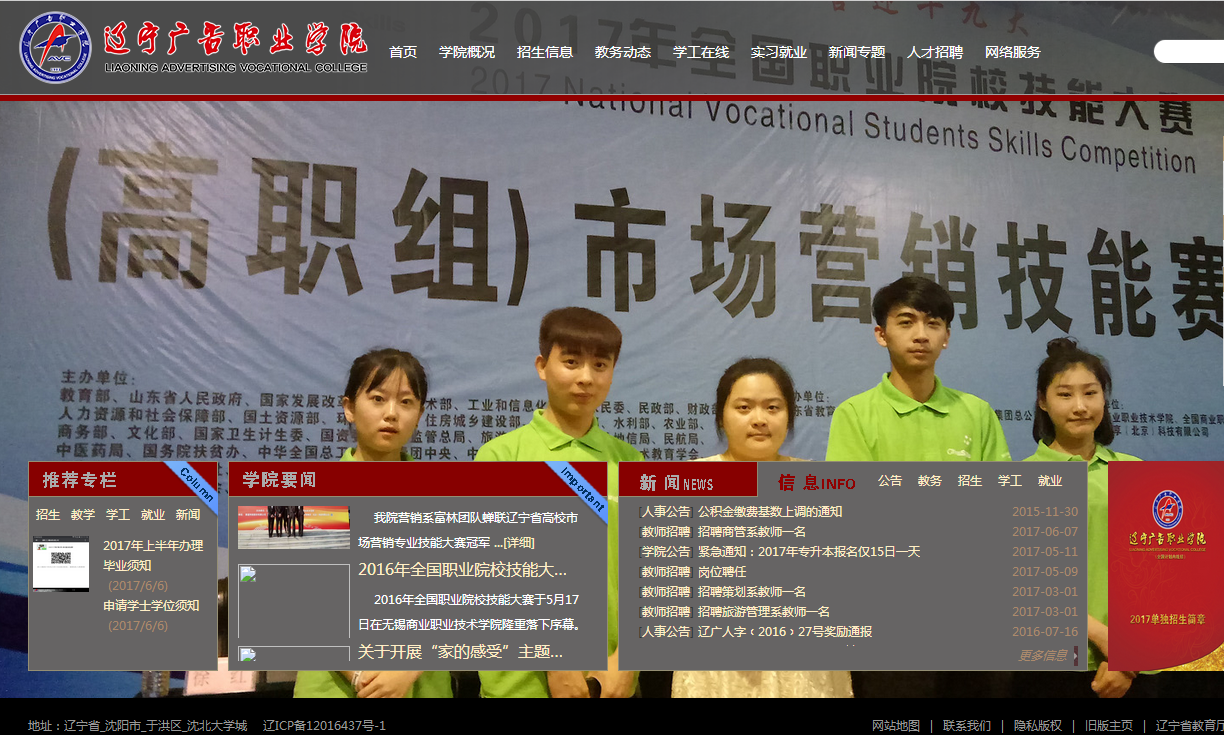Viewport: 1224px width, 735px height.
Task: Open the 辽宁省教育厅 footer link
Action: 1190,726
